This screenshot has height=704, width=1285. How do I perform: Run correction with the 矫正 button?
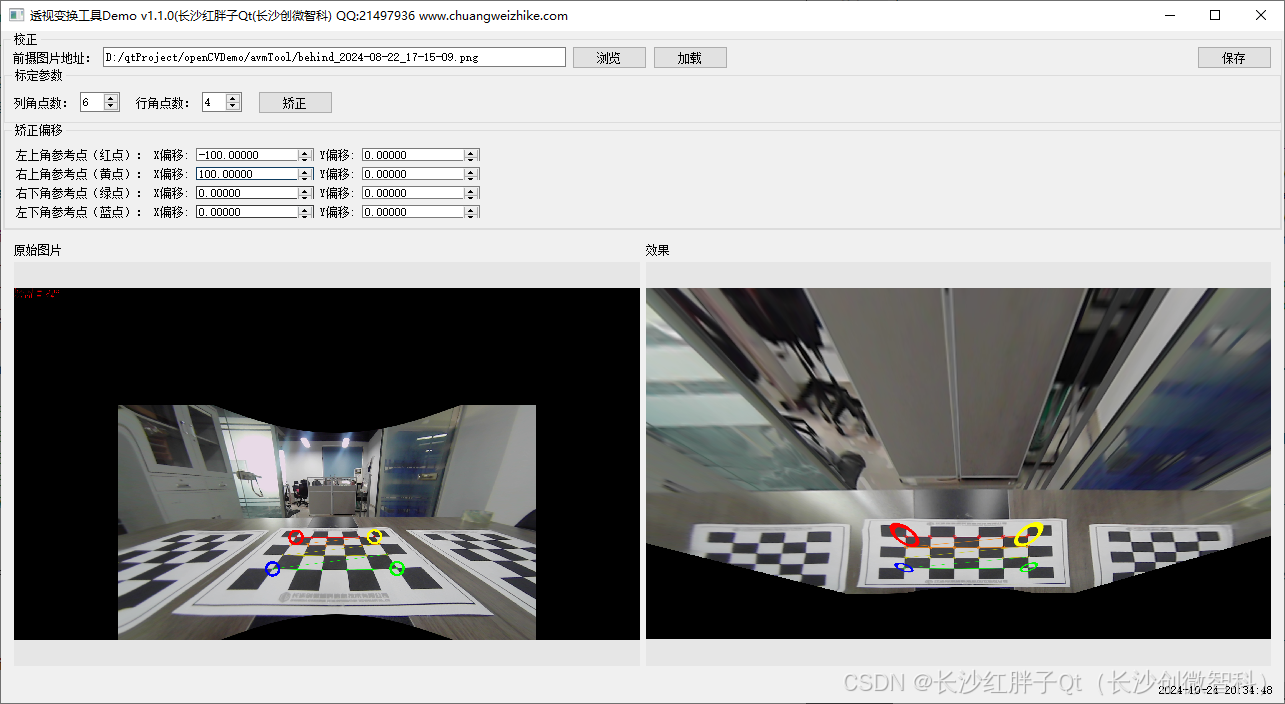294,103
